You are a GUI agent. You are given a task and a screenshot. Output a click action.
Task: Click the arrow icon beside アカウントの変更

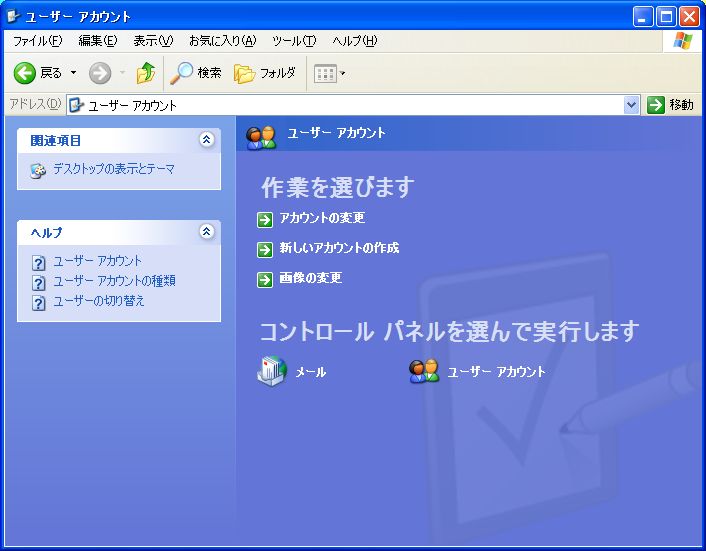click(265, 220)
